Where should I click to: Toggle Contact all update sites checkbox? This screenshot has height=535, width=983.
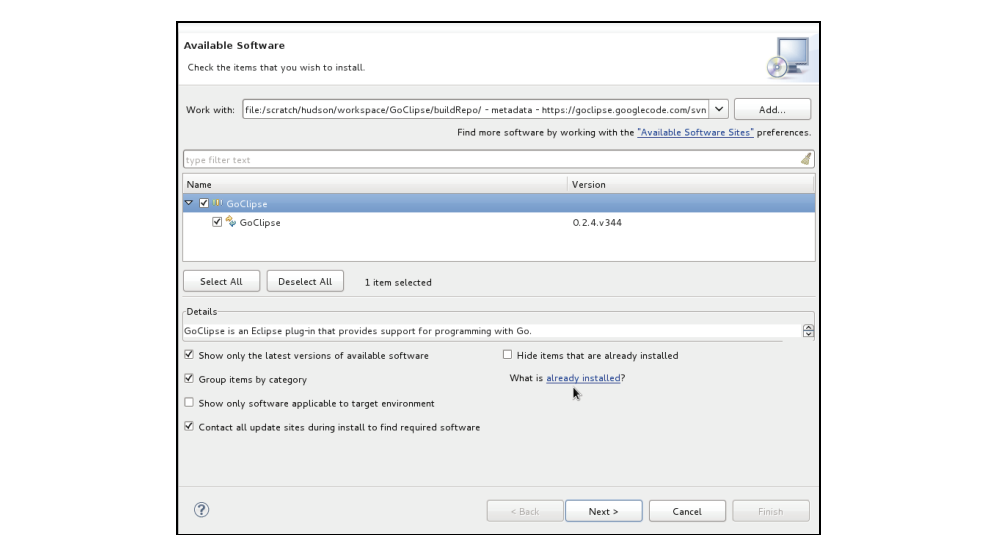coord(189,426)
